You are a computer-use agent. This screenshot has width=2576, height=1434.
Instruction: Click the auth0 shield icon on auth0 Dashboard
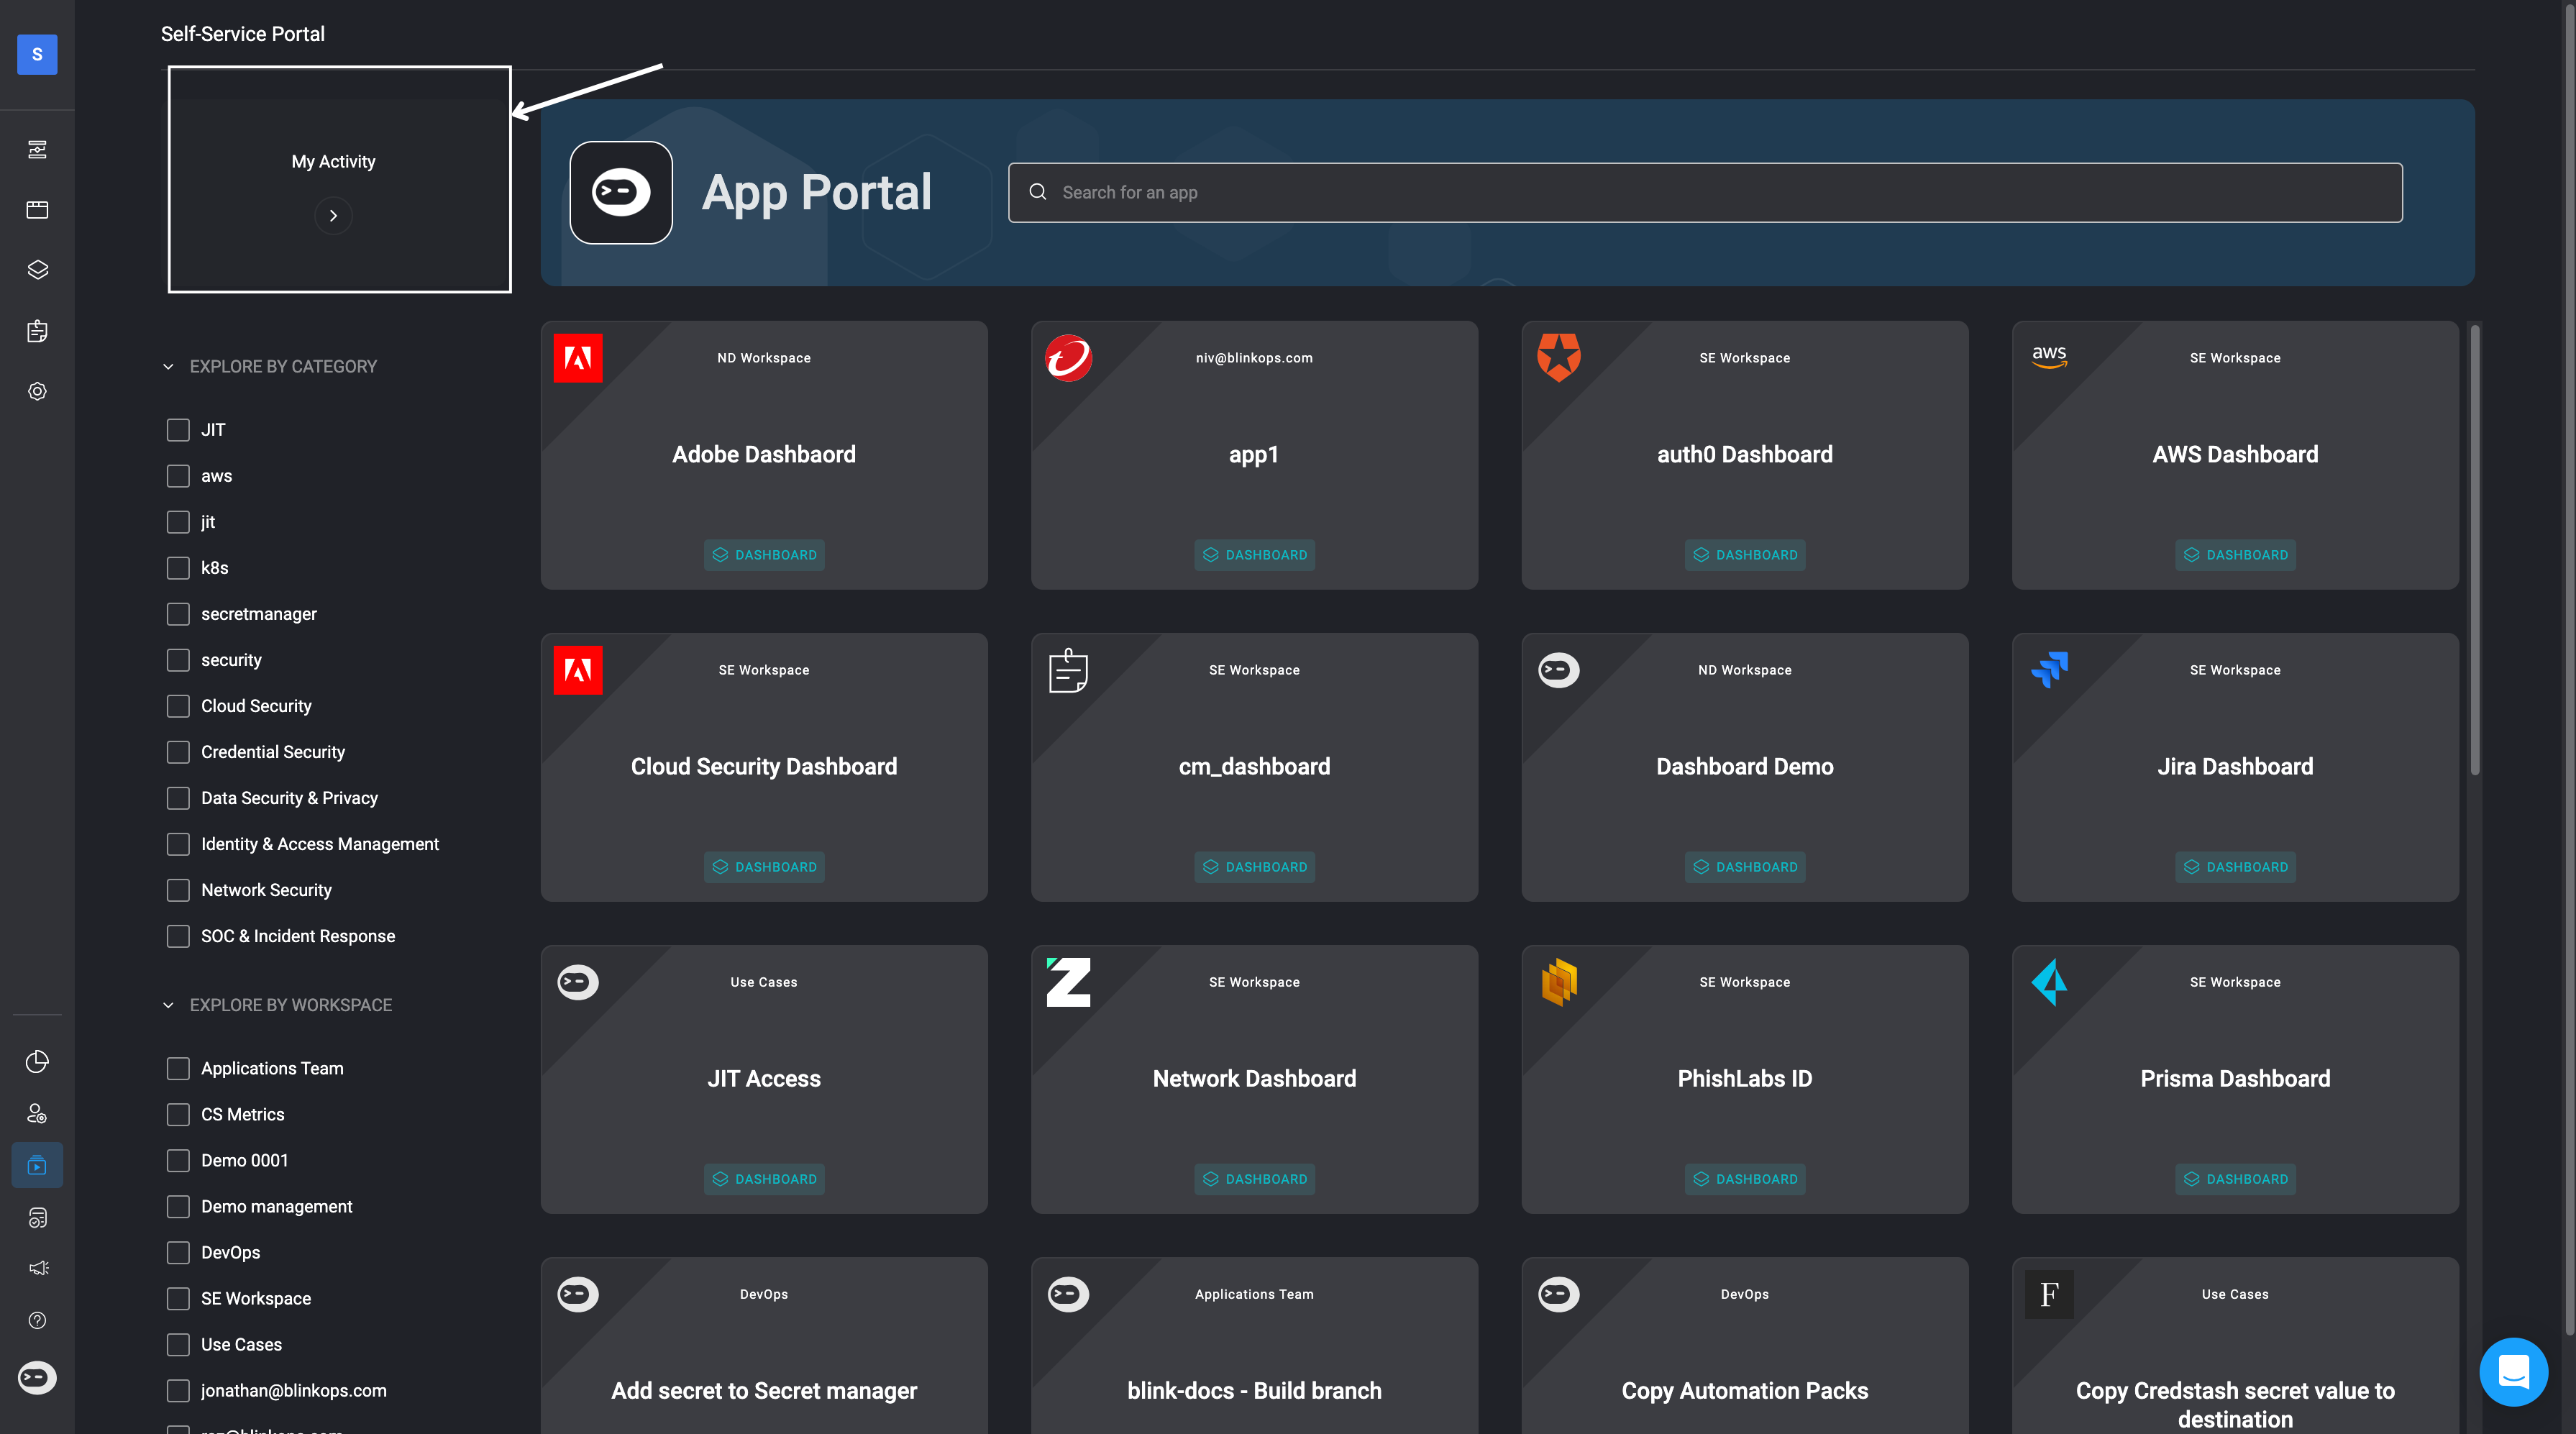click(1559, 357)
